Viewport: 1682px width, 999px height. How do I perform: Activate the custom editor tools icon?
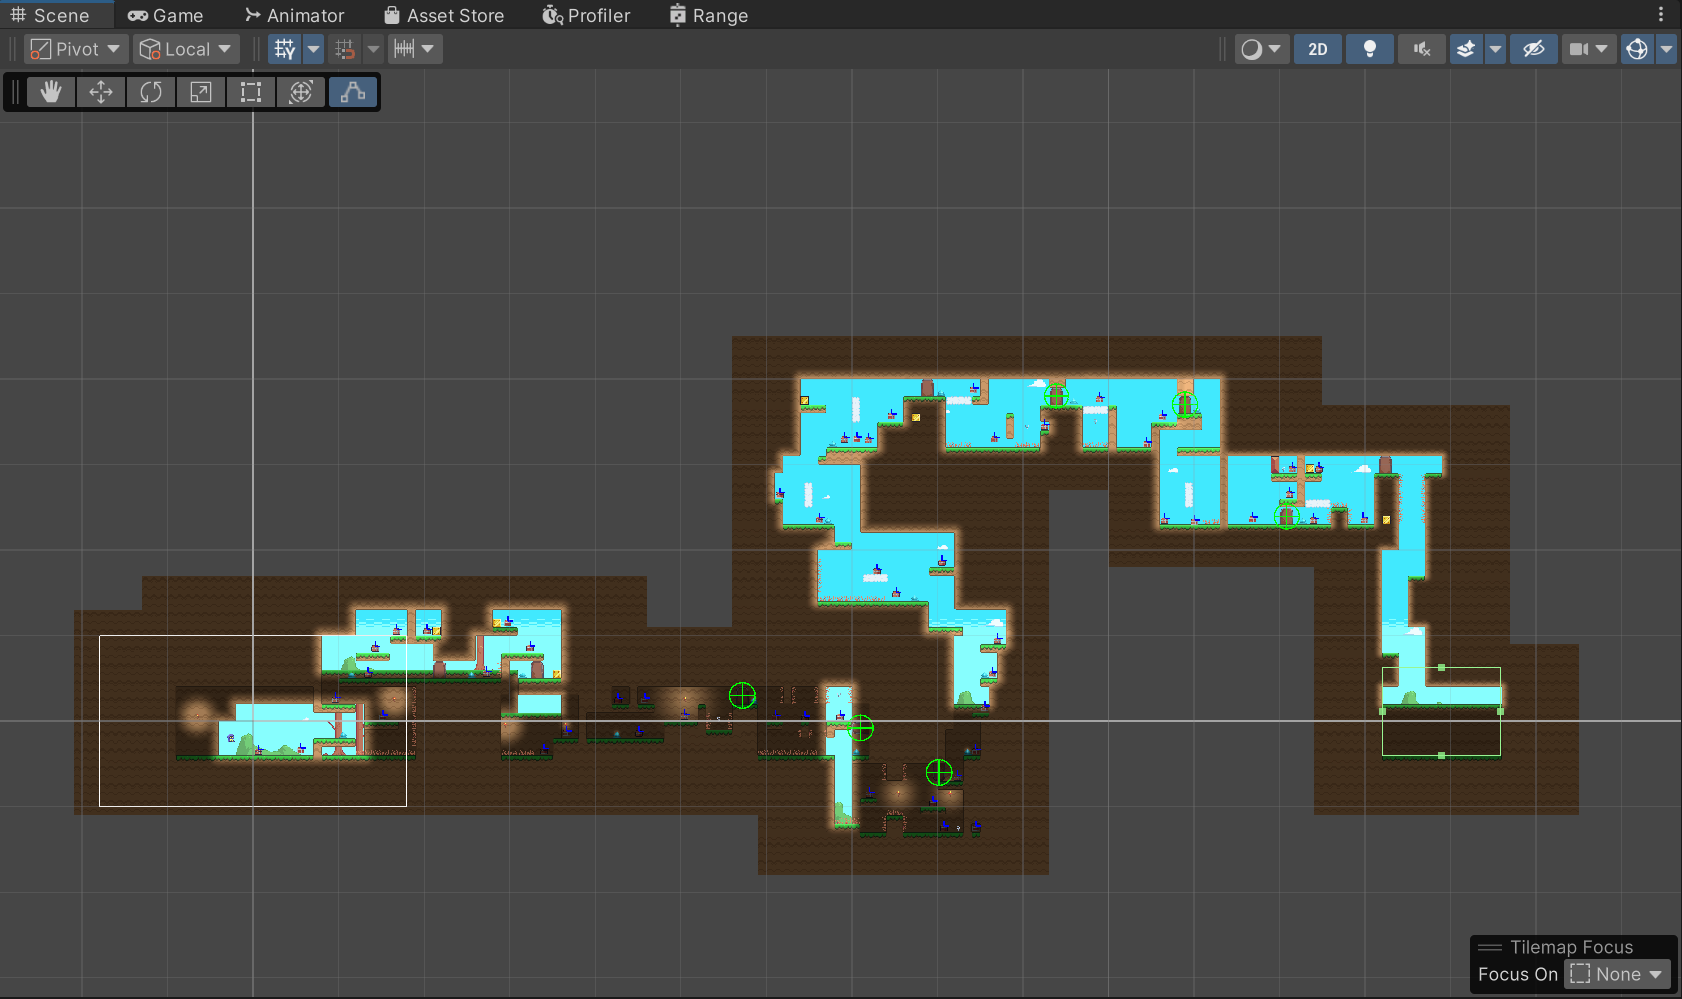coord(353,92)
